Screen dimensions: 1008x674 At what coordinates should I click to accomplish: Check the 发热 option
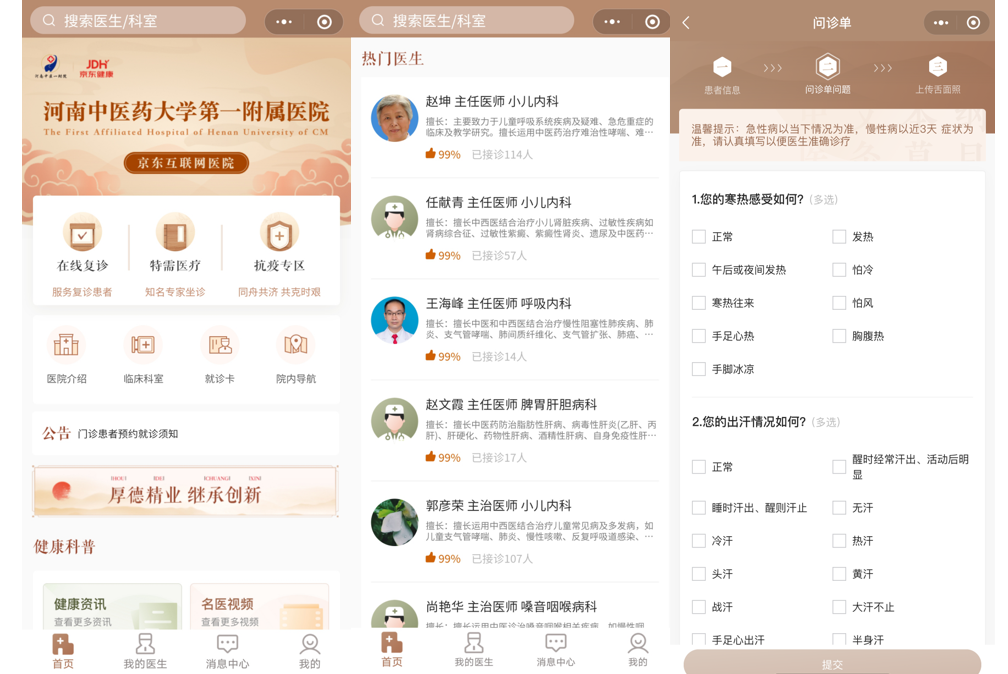pyautogui.click(x=839, y=237)
